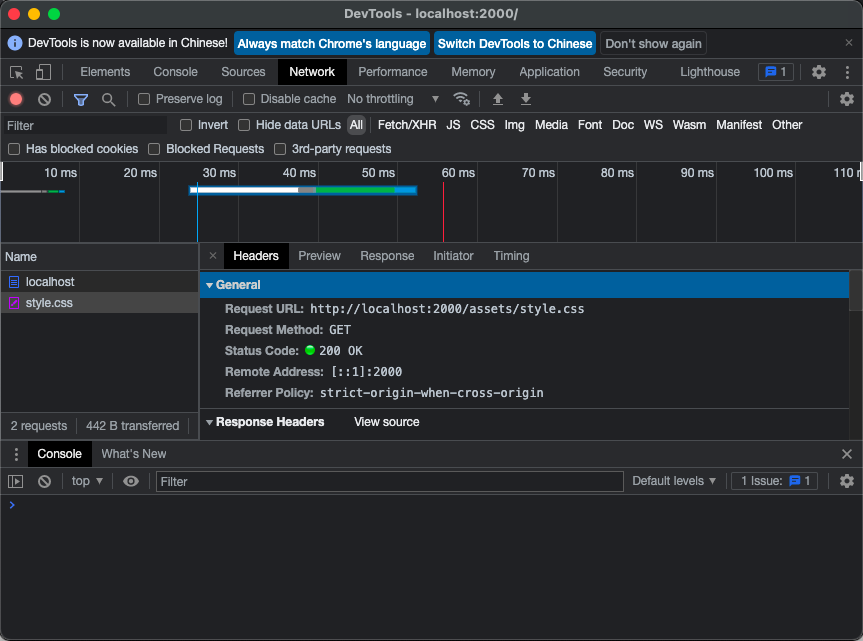Click the Name column header
Screen dimensions: 863x641
point(100,257)
